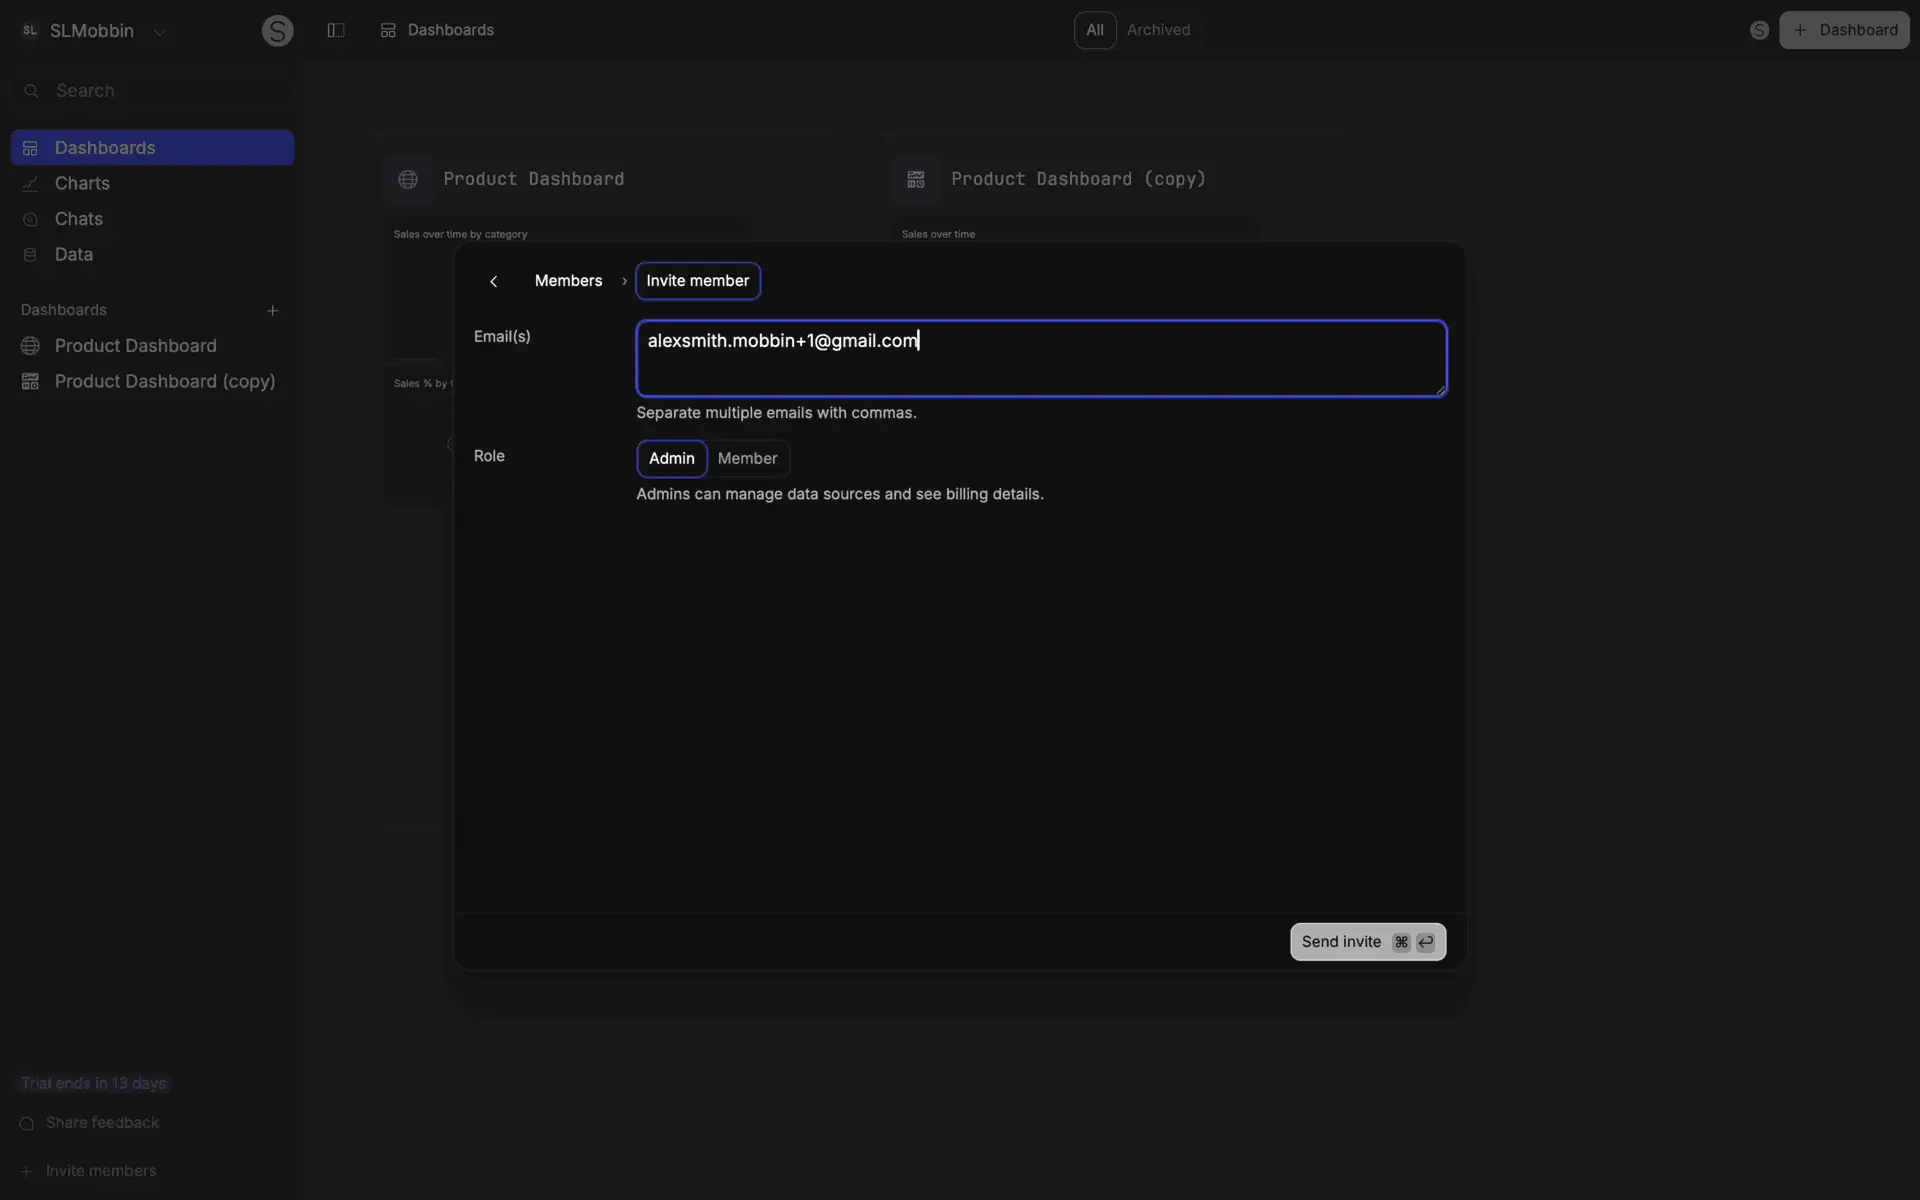Click the Send invite button

[x=1367, y=942]
